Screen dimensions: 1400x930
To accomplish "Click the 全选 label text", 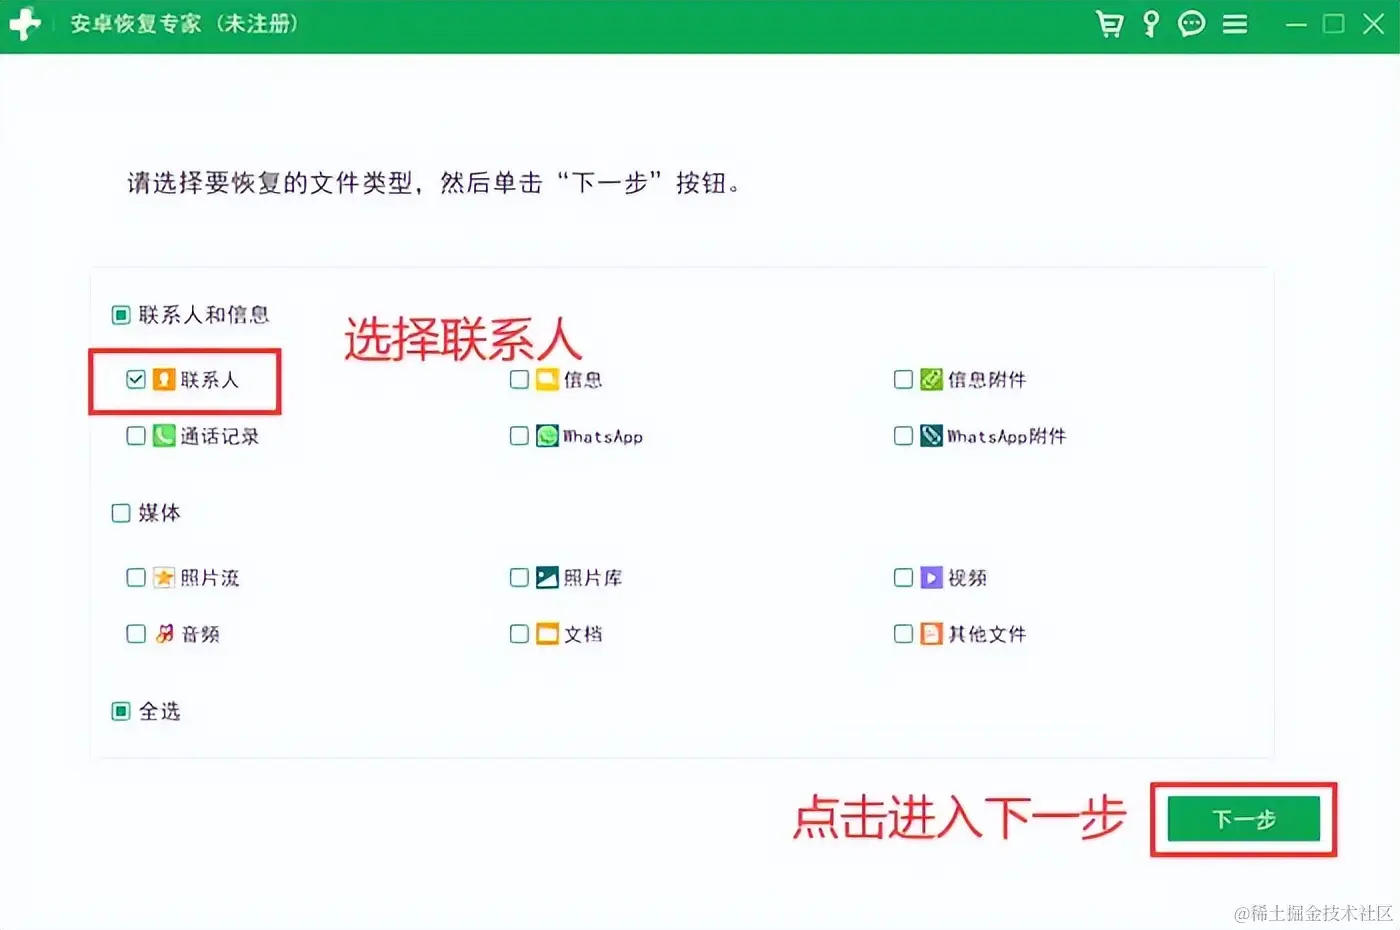I will [x=160, y=711].
